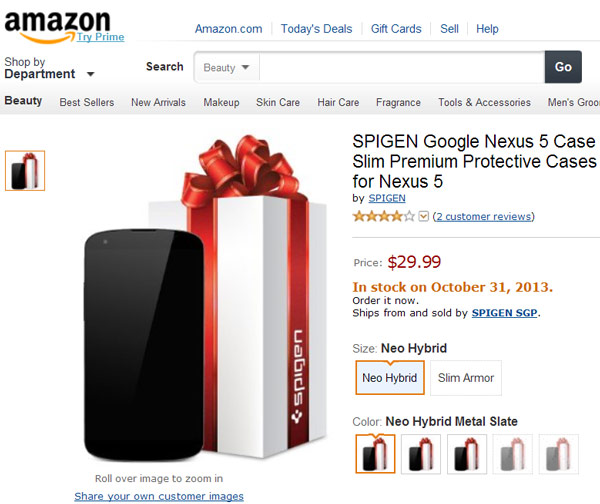Screen dimensions: 600x504
Task: Select the Neo Hybrid size option
Action: click(x=390, y=378)
